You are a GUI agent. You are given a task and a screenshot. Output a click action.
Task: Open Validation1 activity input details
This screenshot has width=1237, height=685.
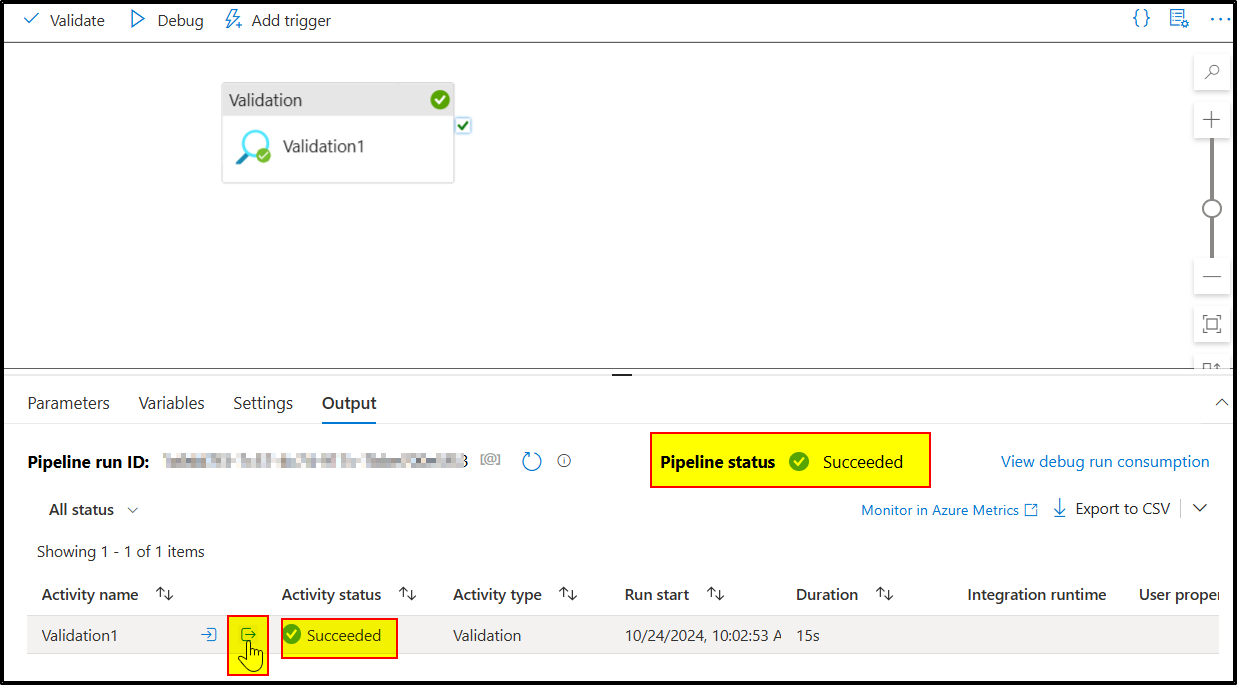pyautogui.click(x=209, y=634)
